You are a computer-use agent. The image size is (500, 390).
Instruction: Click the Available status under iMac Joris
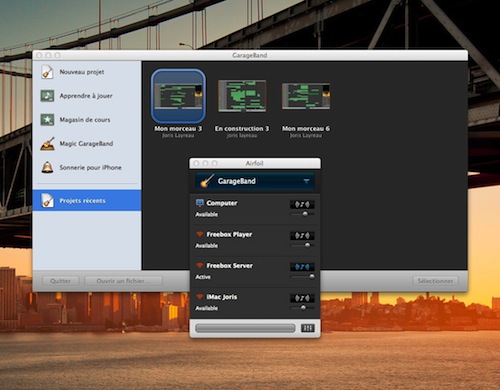coord(207,308)
